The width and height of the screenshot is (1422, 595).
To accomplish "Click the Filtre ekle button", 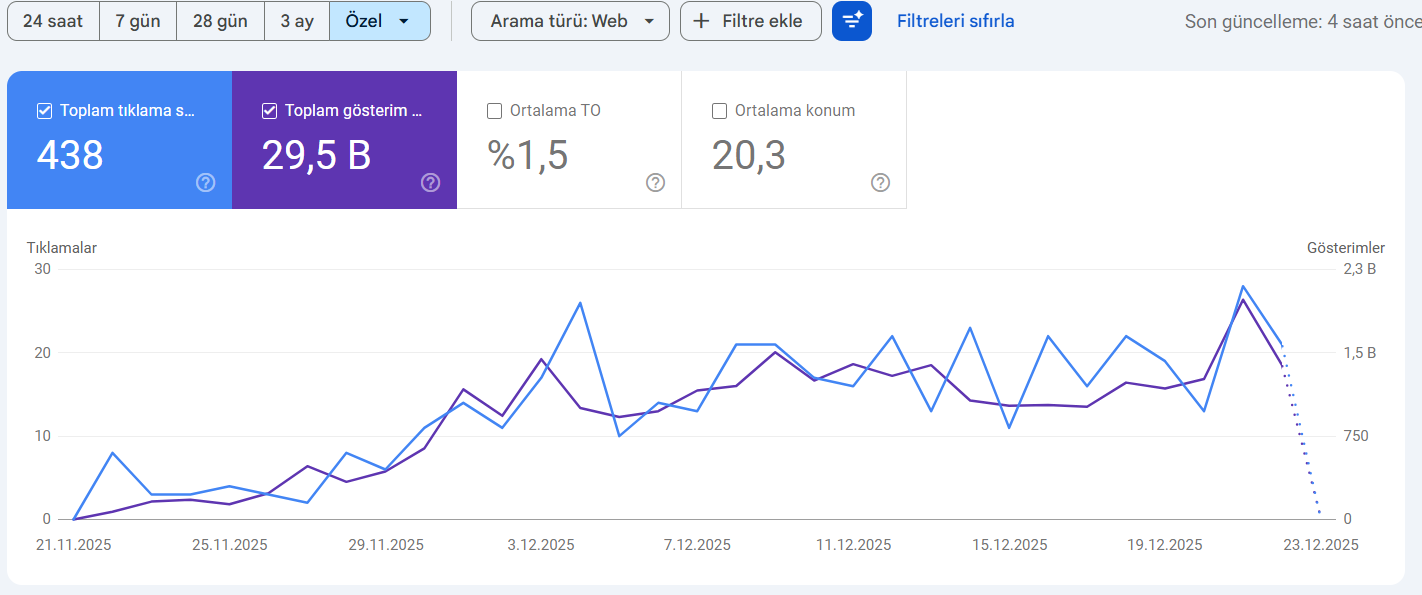I will pyautogui.click(x=751, y=21).
